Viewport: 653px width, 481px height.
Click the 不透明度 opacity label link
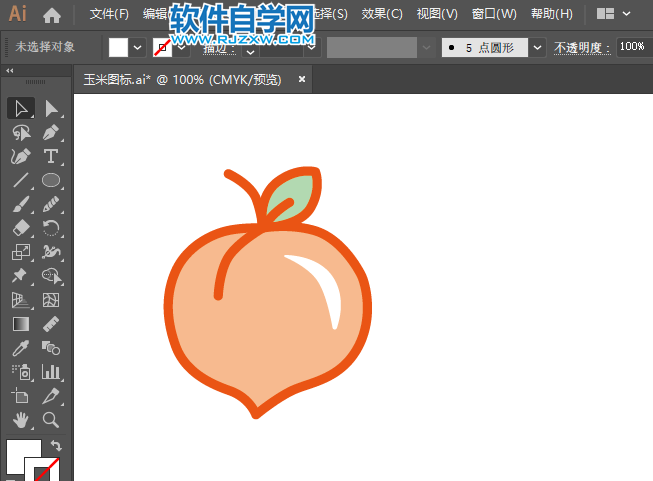click(582, 47)
